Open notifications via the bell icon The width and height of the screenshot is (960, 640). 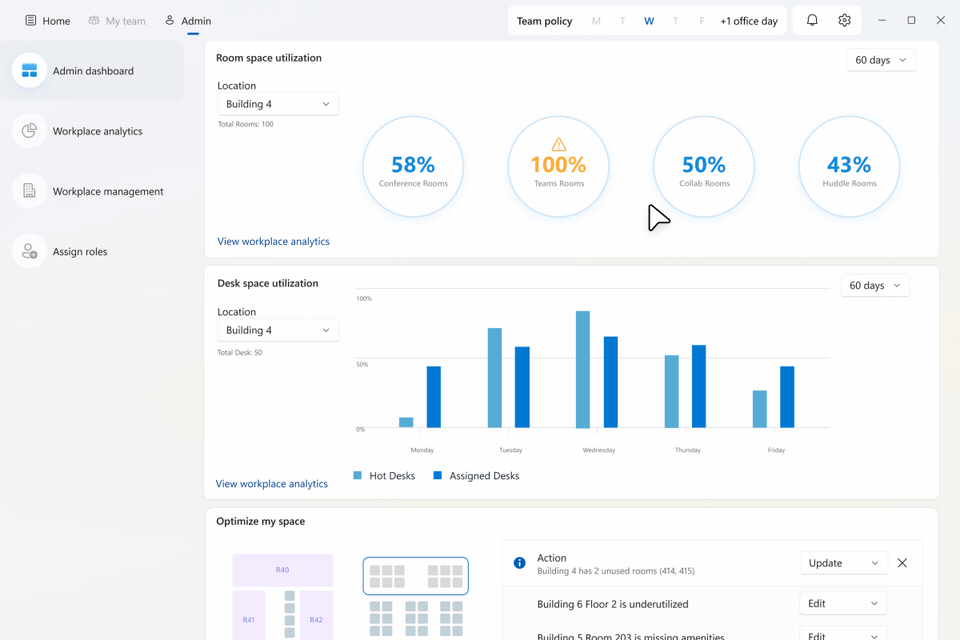[811, 20]
